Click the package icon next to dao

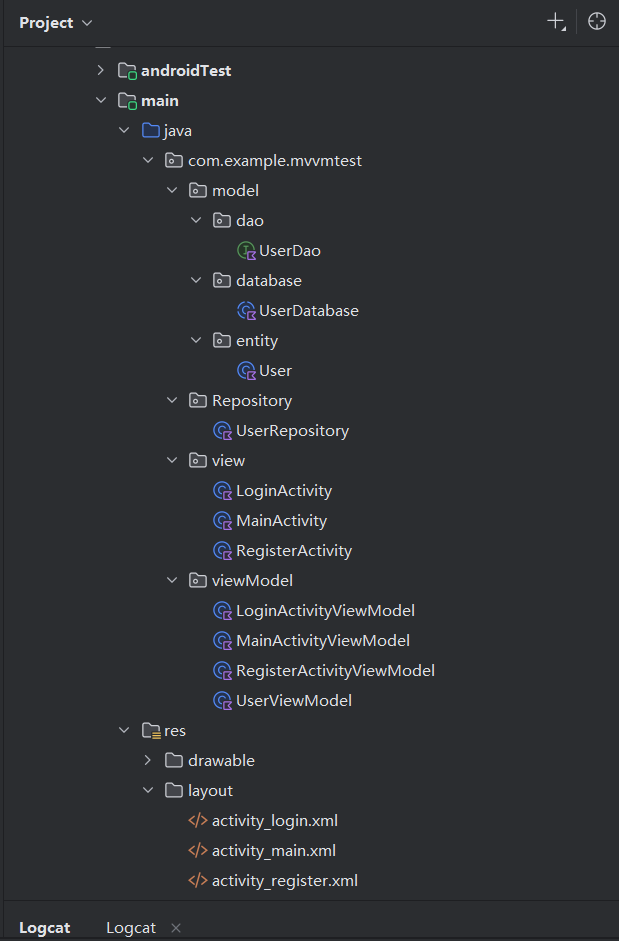click(x=220, y=220)
